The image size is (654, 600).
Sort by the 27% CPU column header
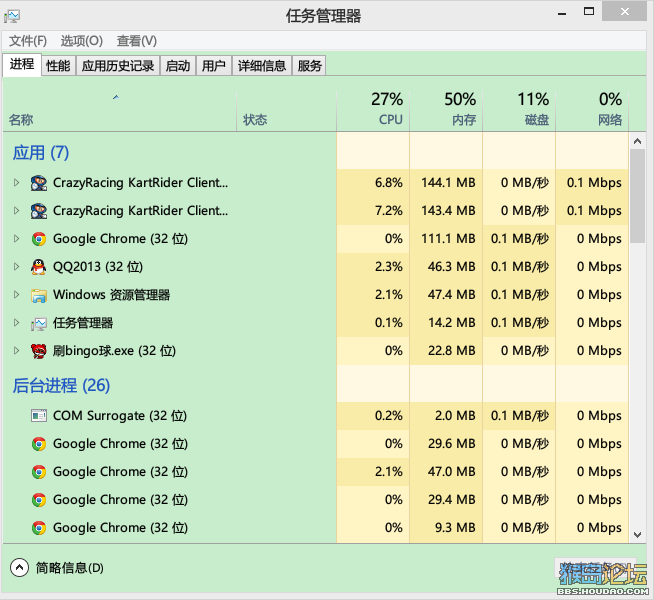click(x=373, y=110)
